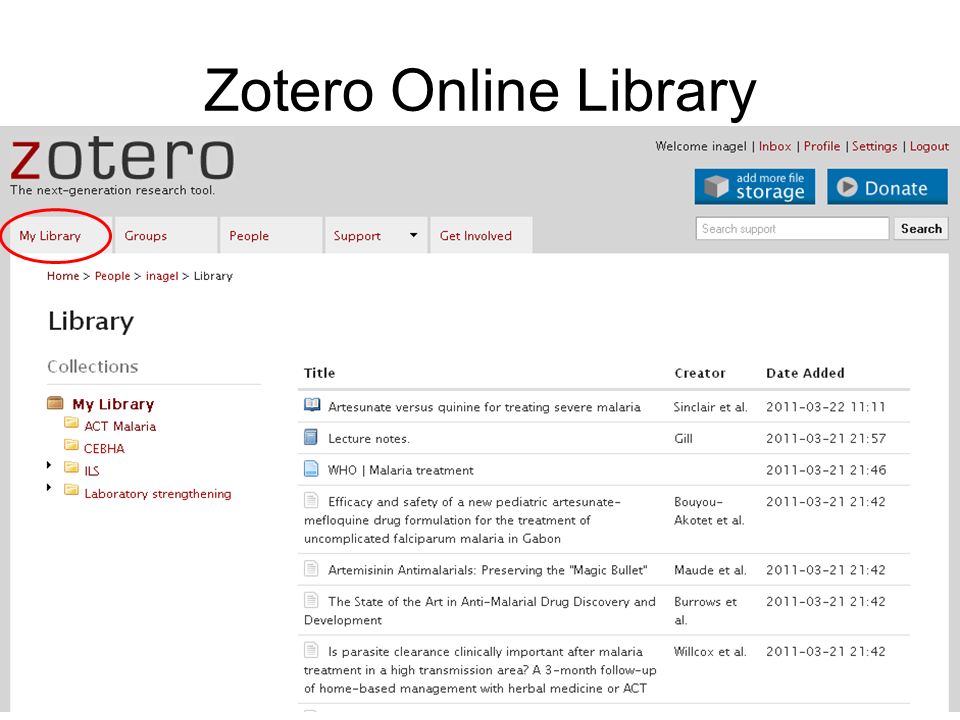Image resolution: width=960 pixels, height=720 pixels.
Task: Open Artemisinin Antimalarials: Preserving the Magic Bullet
Action: [x=488, y=570]
